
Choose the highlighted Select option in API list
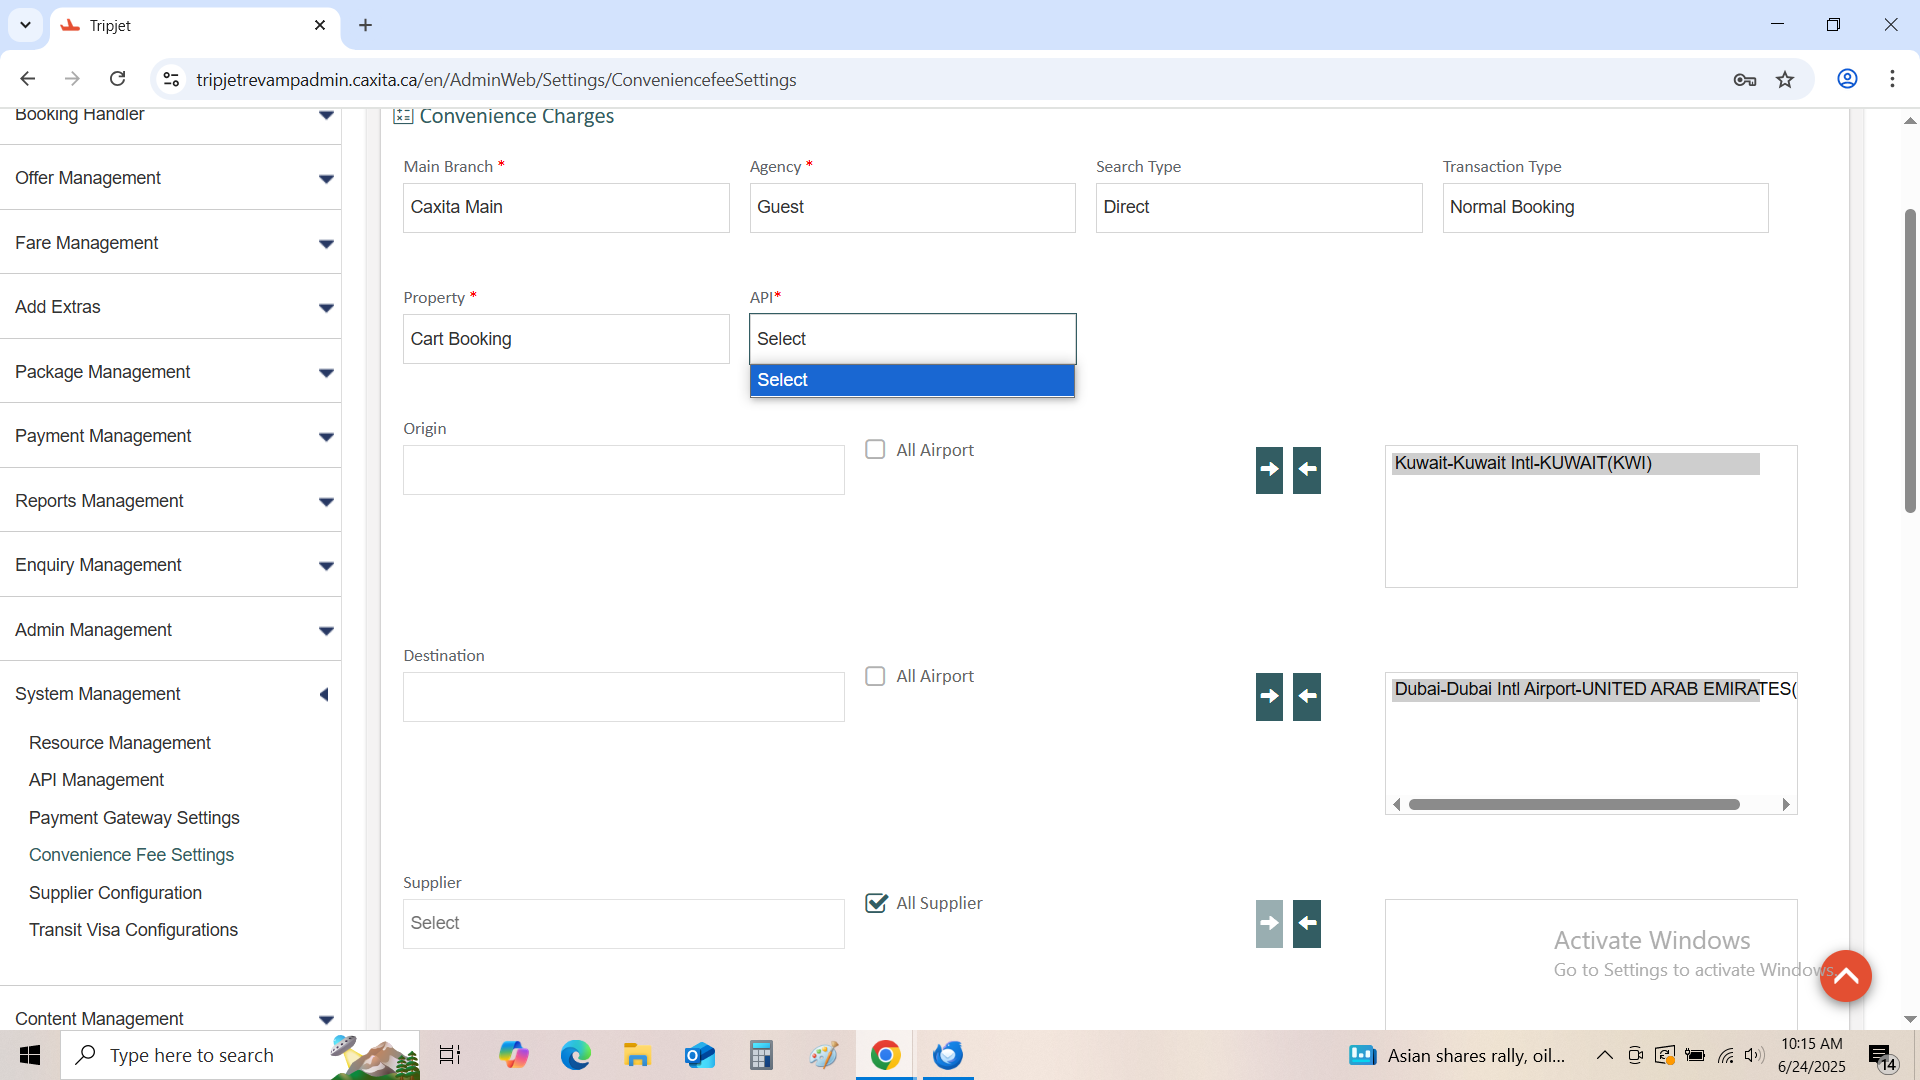point(911,380)
